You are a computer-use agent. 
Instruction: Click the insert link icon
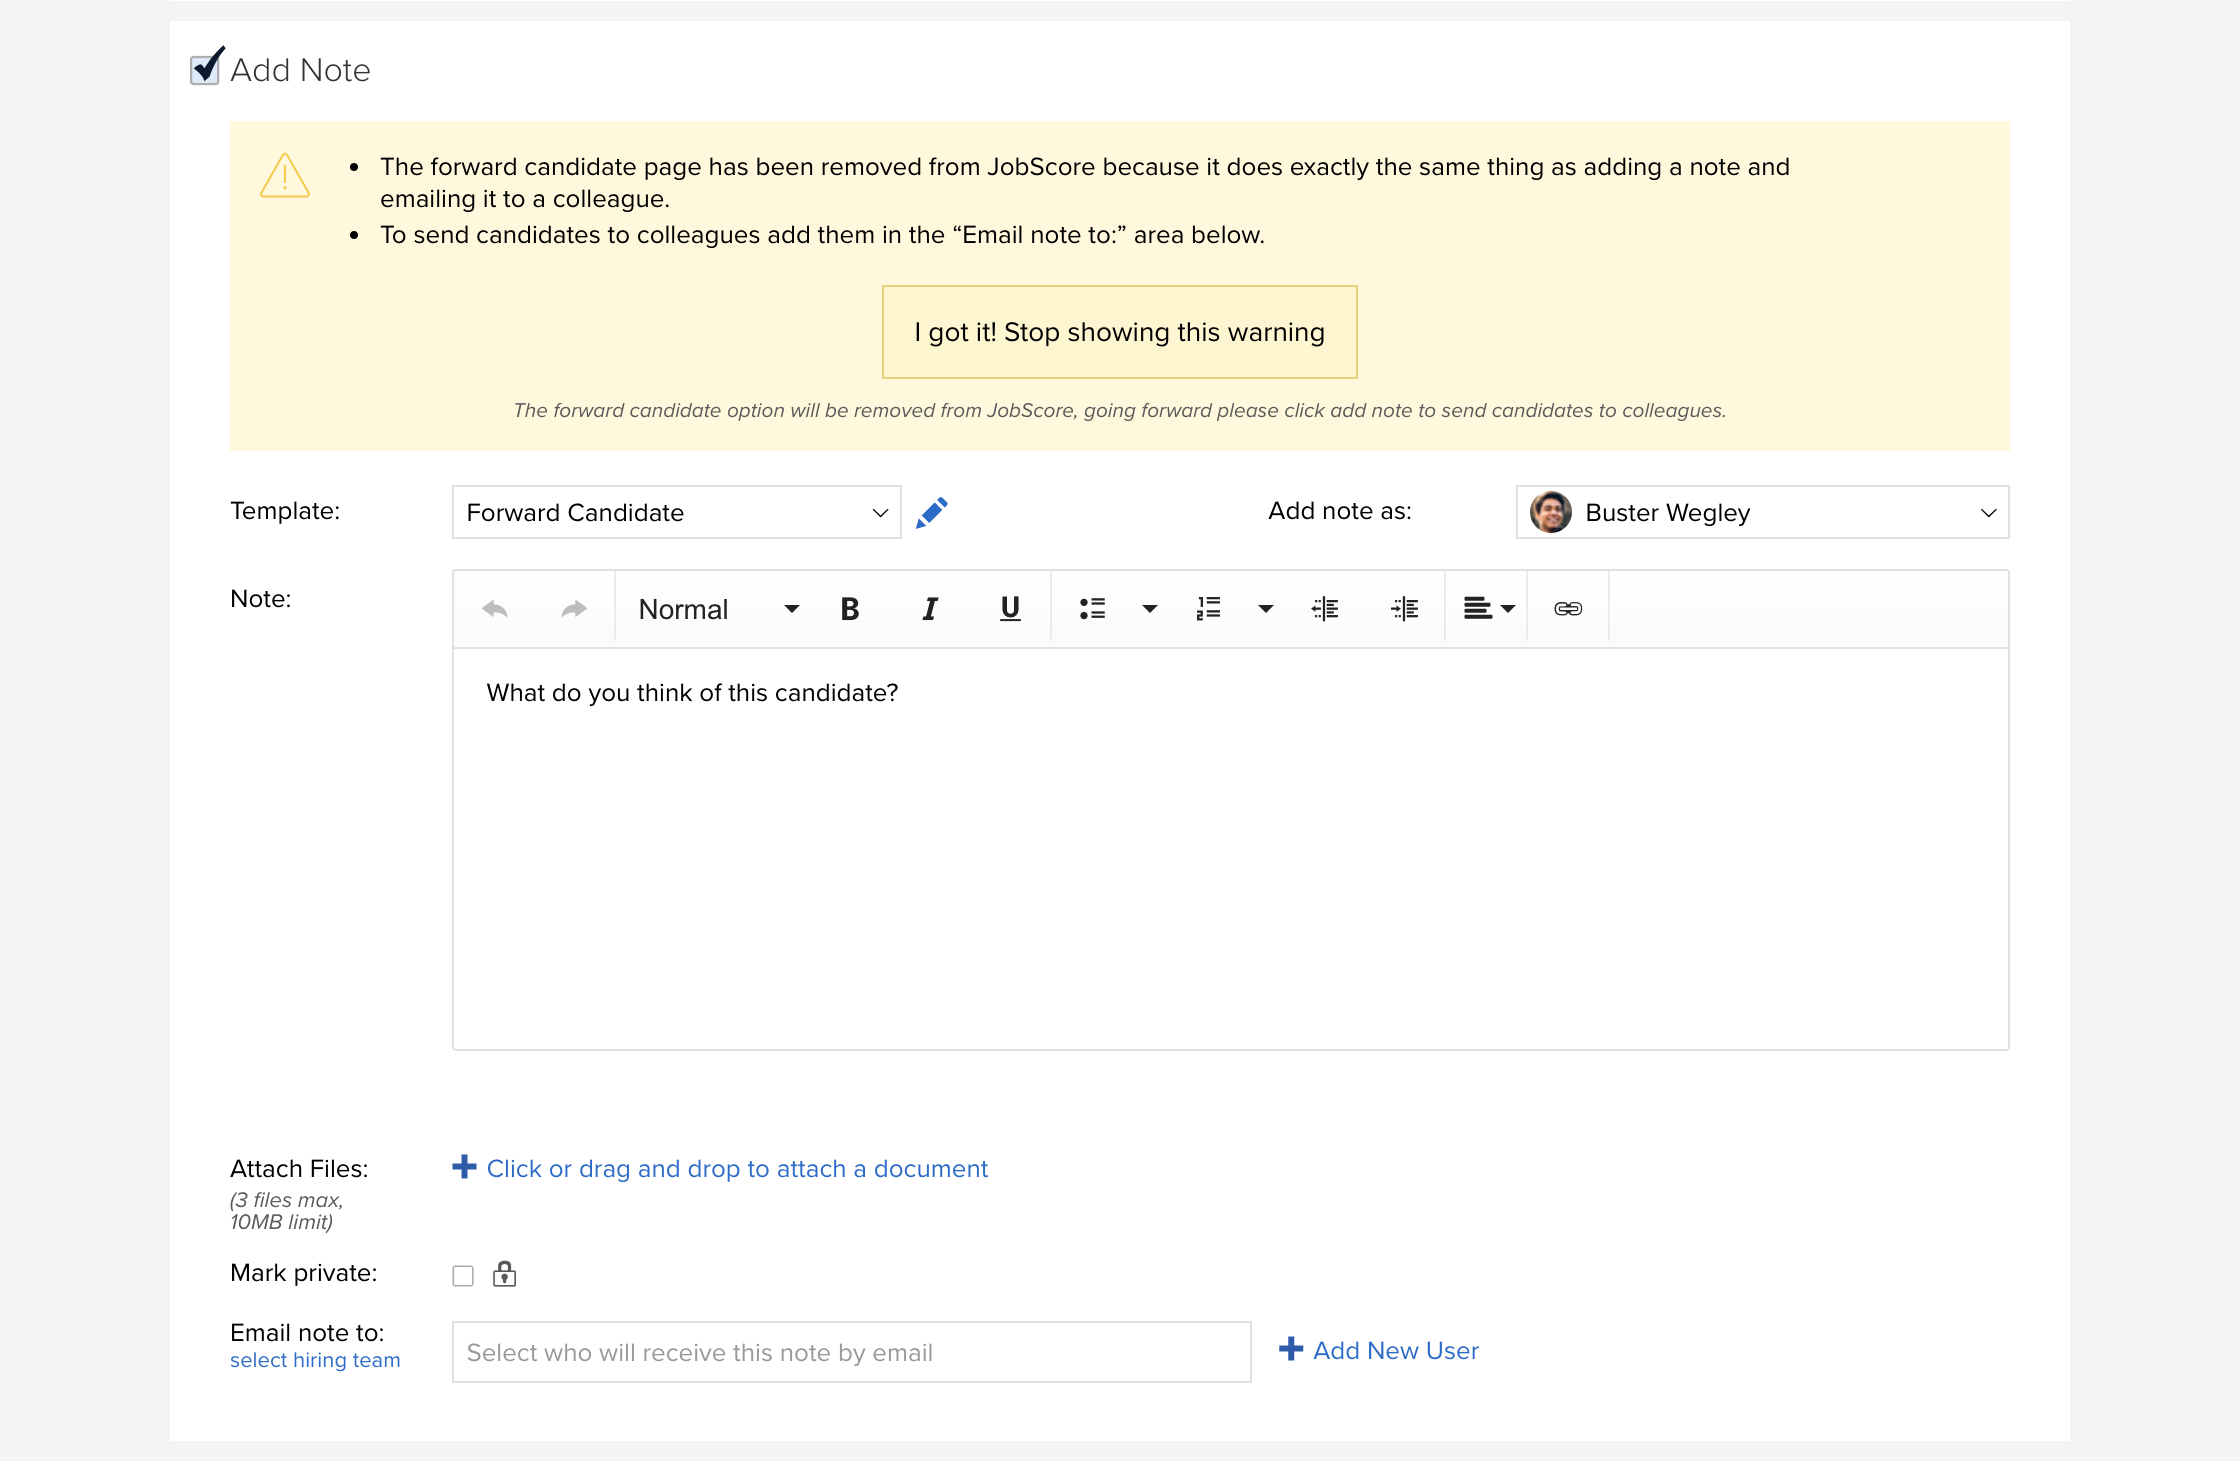tap(1568, 609)
